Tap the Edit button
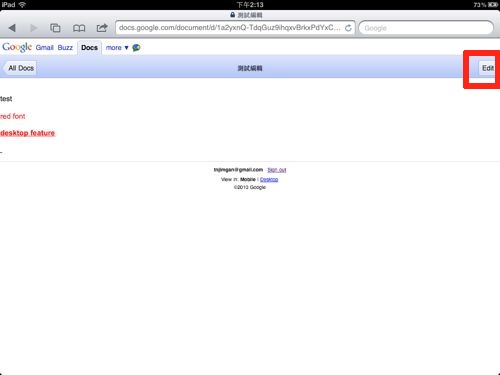Viewport: 500px width, 375px height. click(487, 68)
